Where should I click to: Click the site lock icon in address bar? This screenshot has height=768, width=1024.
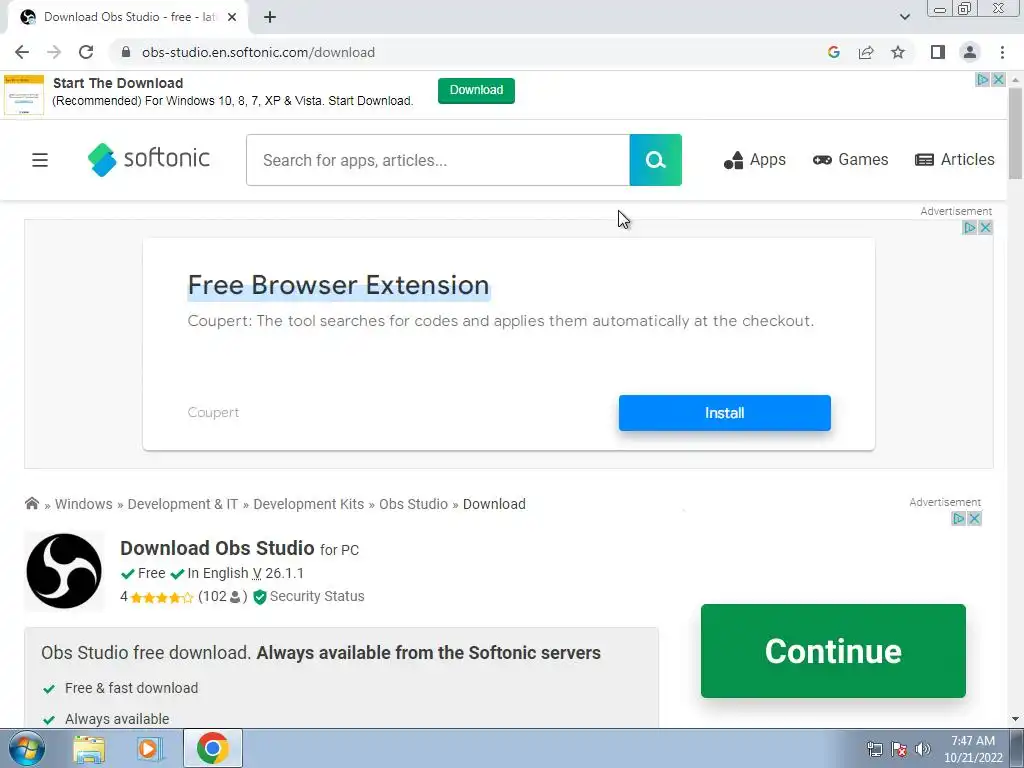[x=126, y=52]
